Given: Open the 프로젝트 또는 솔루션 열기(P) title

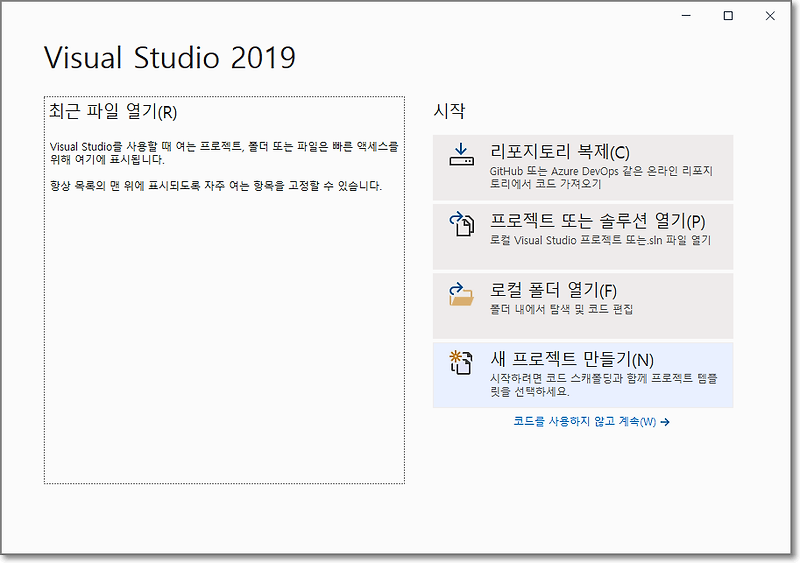Looking at the screenshot, I should (x=597, y=221).
